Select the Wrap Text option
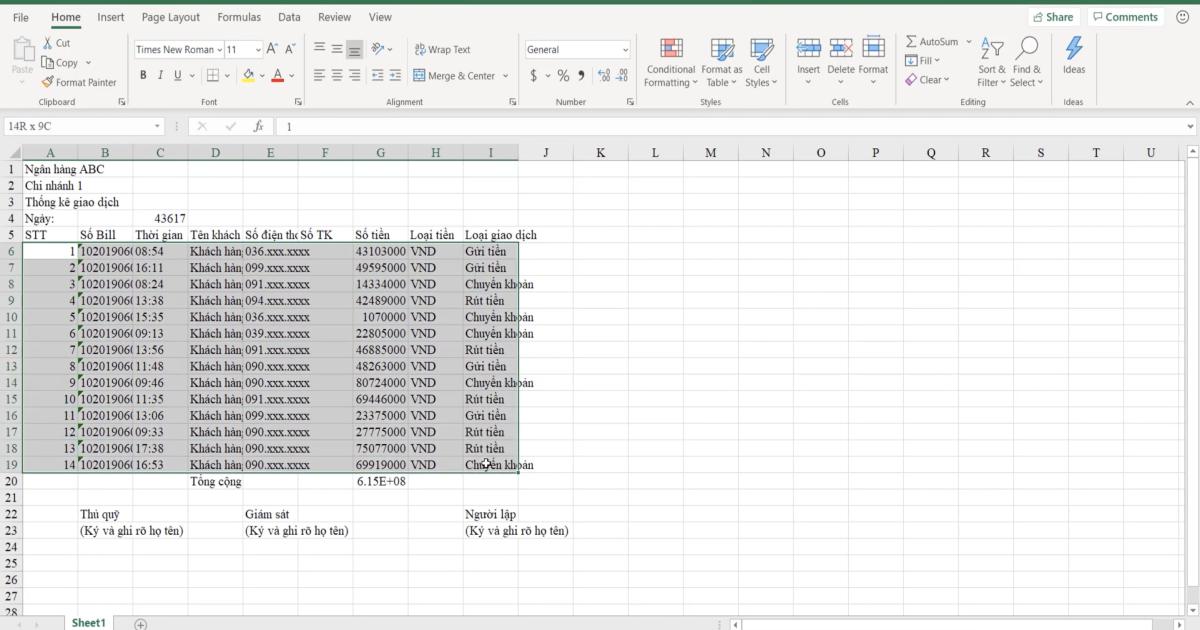The width and height of the screenshot is (1200, 630). click(x=441, y=49)
